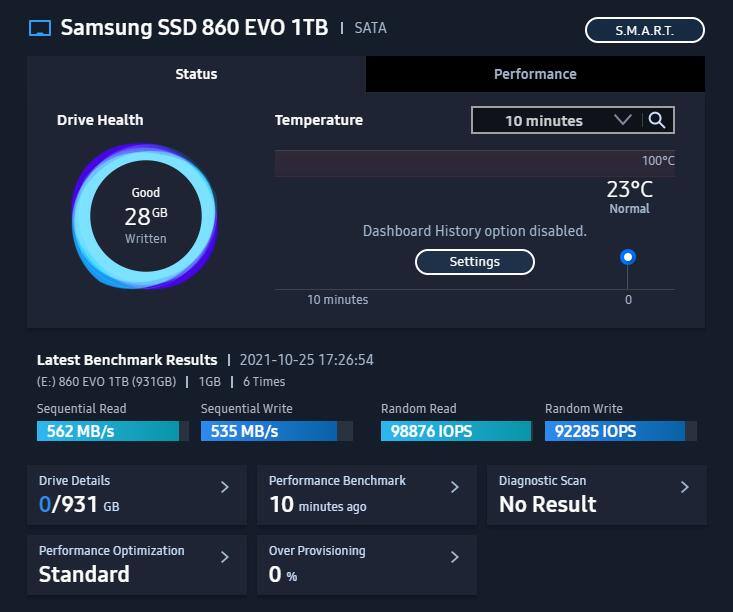Click the dropdown chevron in temperature range
The height and width of the screenshot is (612, 733).
click(x=622, y=120)
